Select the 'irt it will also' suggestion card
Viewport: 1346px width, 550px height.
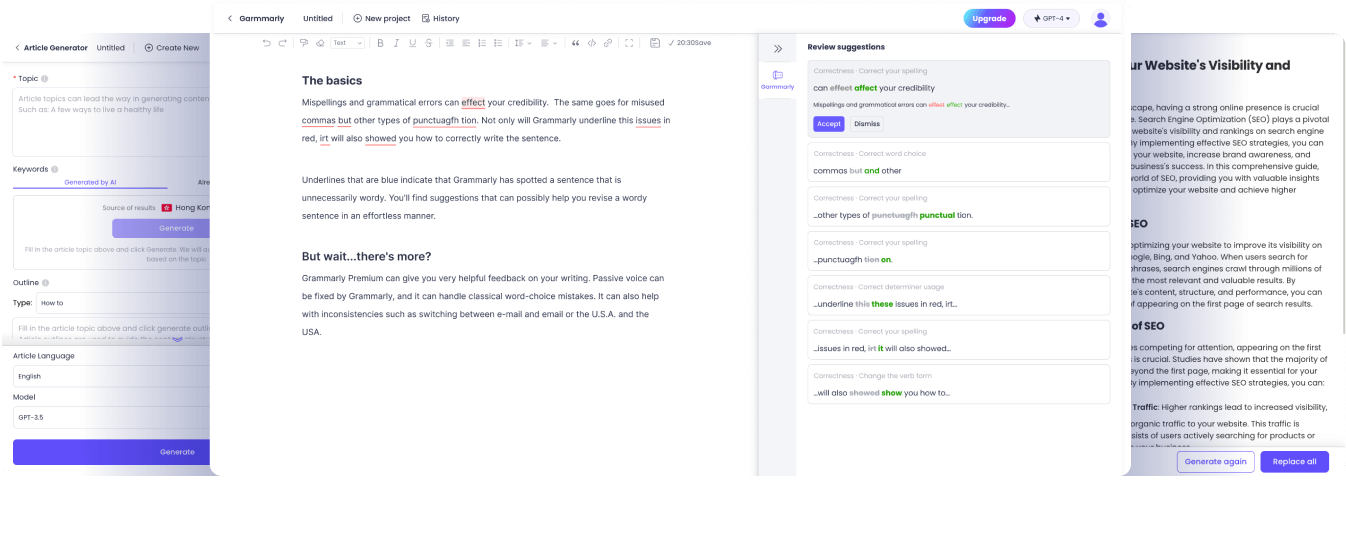(958, 340)
